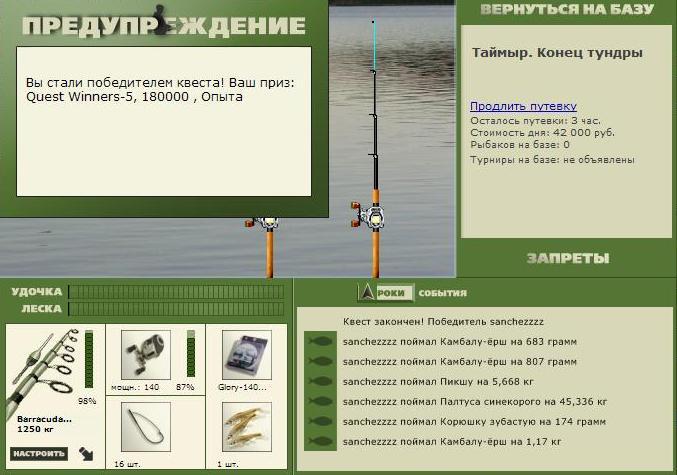The width and height of the screenshot is (677, 475).
Task: Click fish icon for Камбалу-ёрш 683 грамм
Action: pos(320,342)
